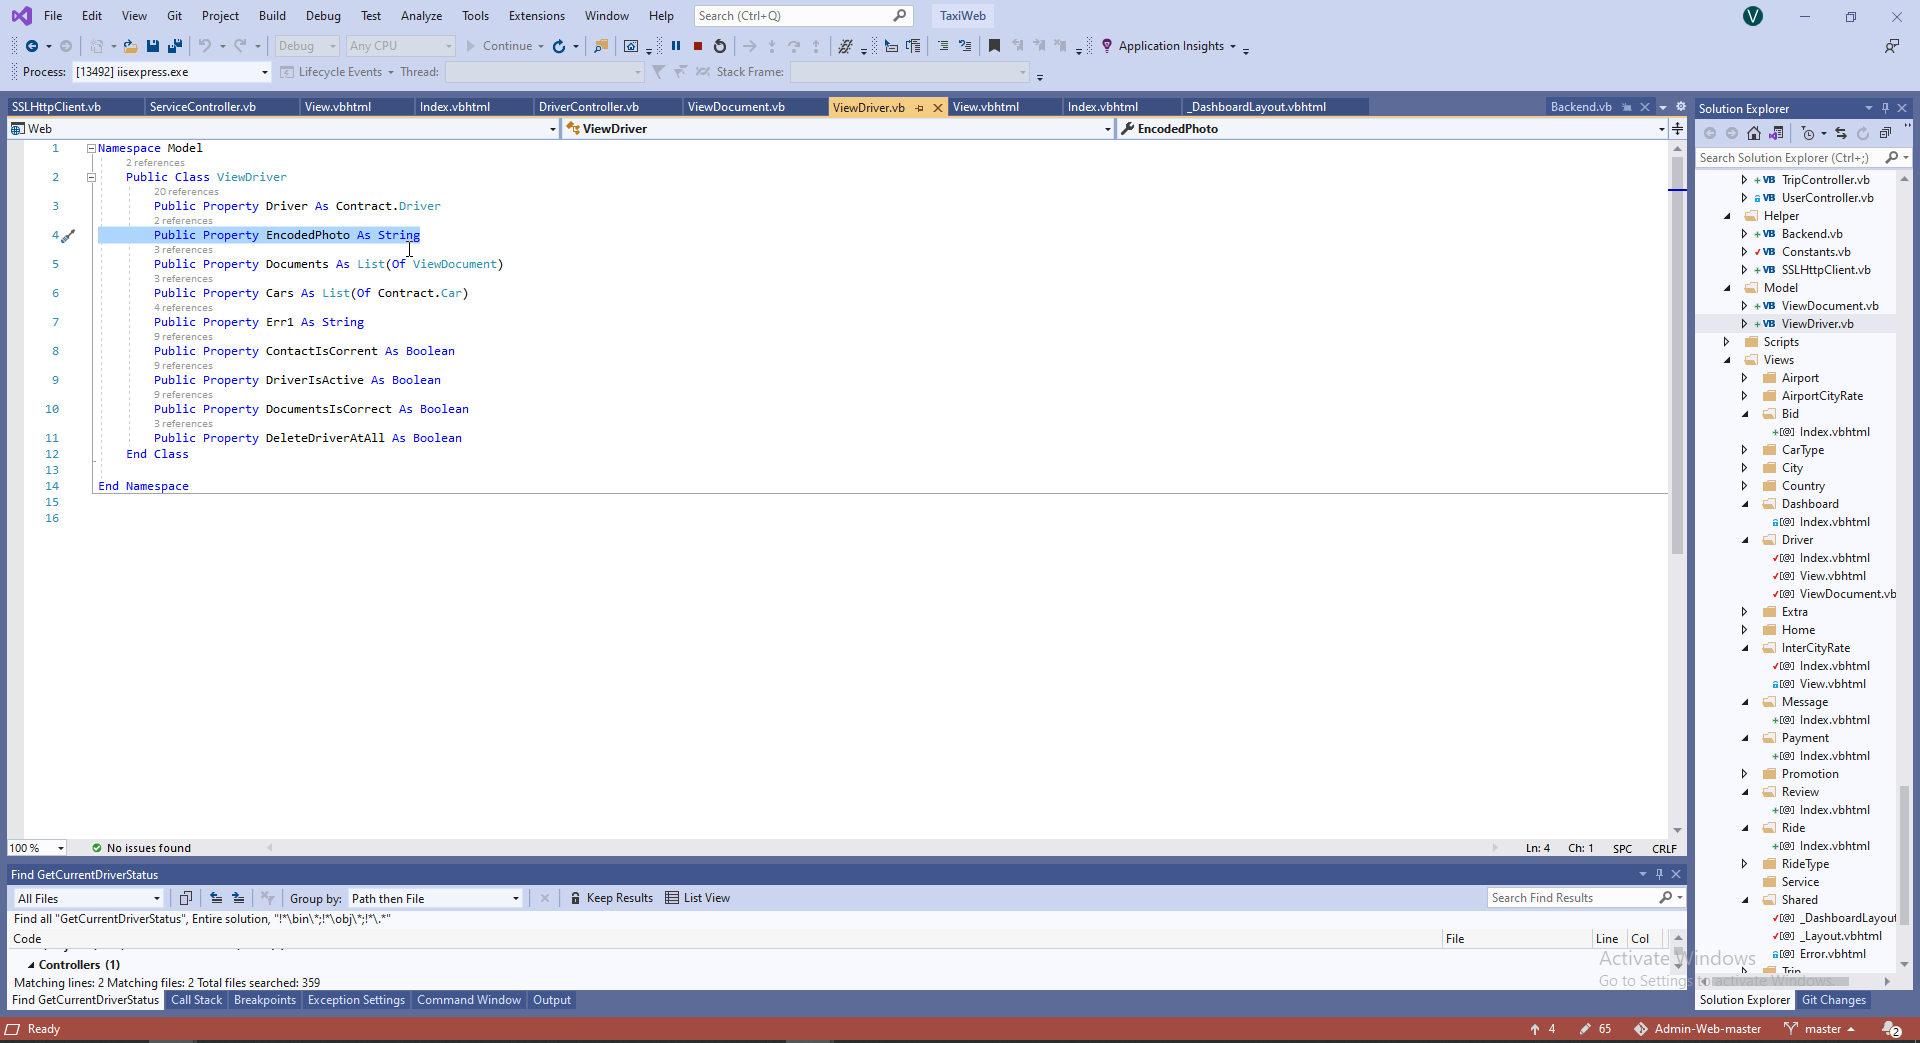Click the next result icon in Find Results

pyautogui.click(x=238, y=898)
